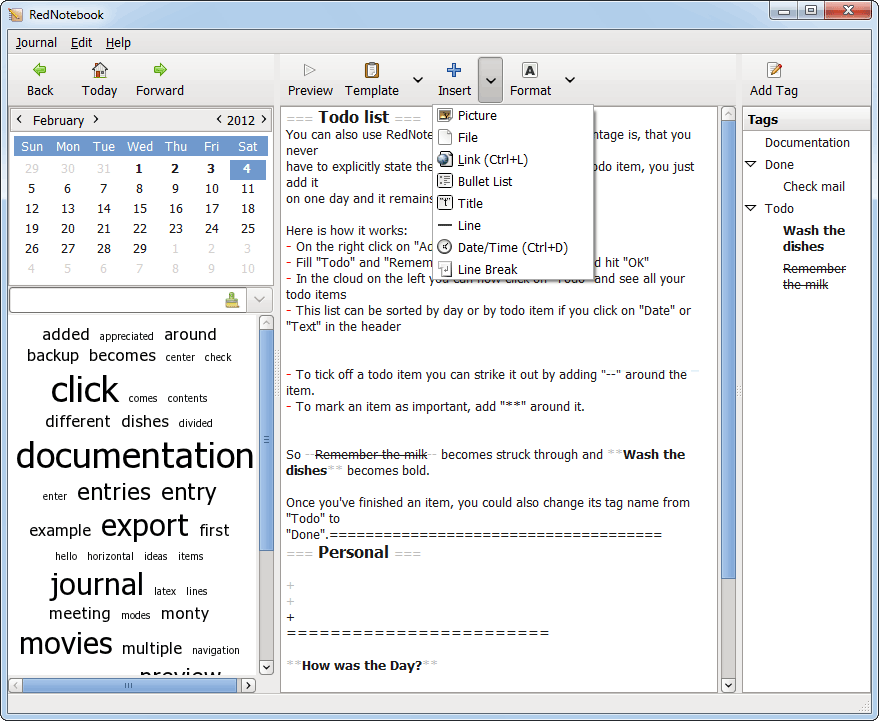
Task: Choose Picture from the Insert menu
Action: click(477, 115)
